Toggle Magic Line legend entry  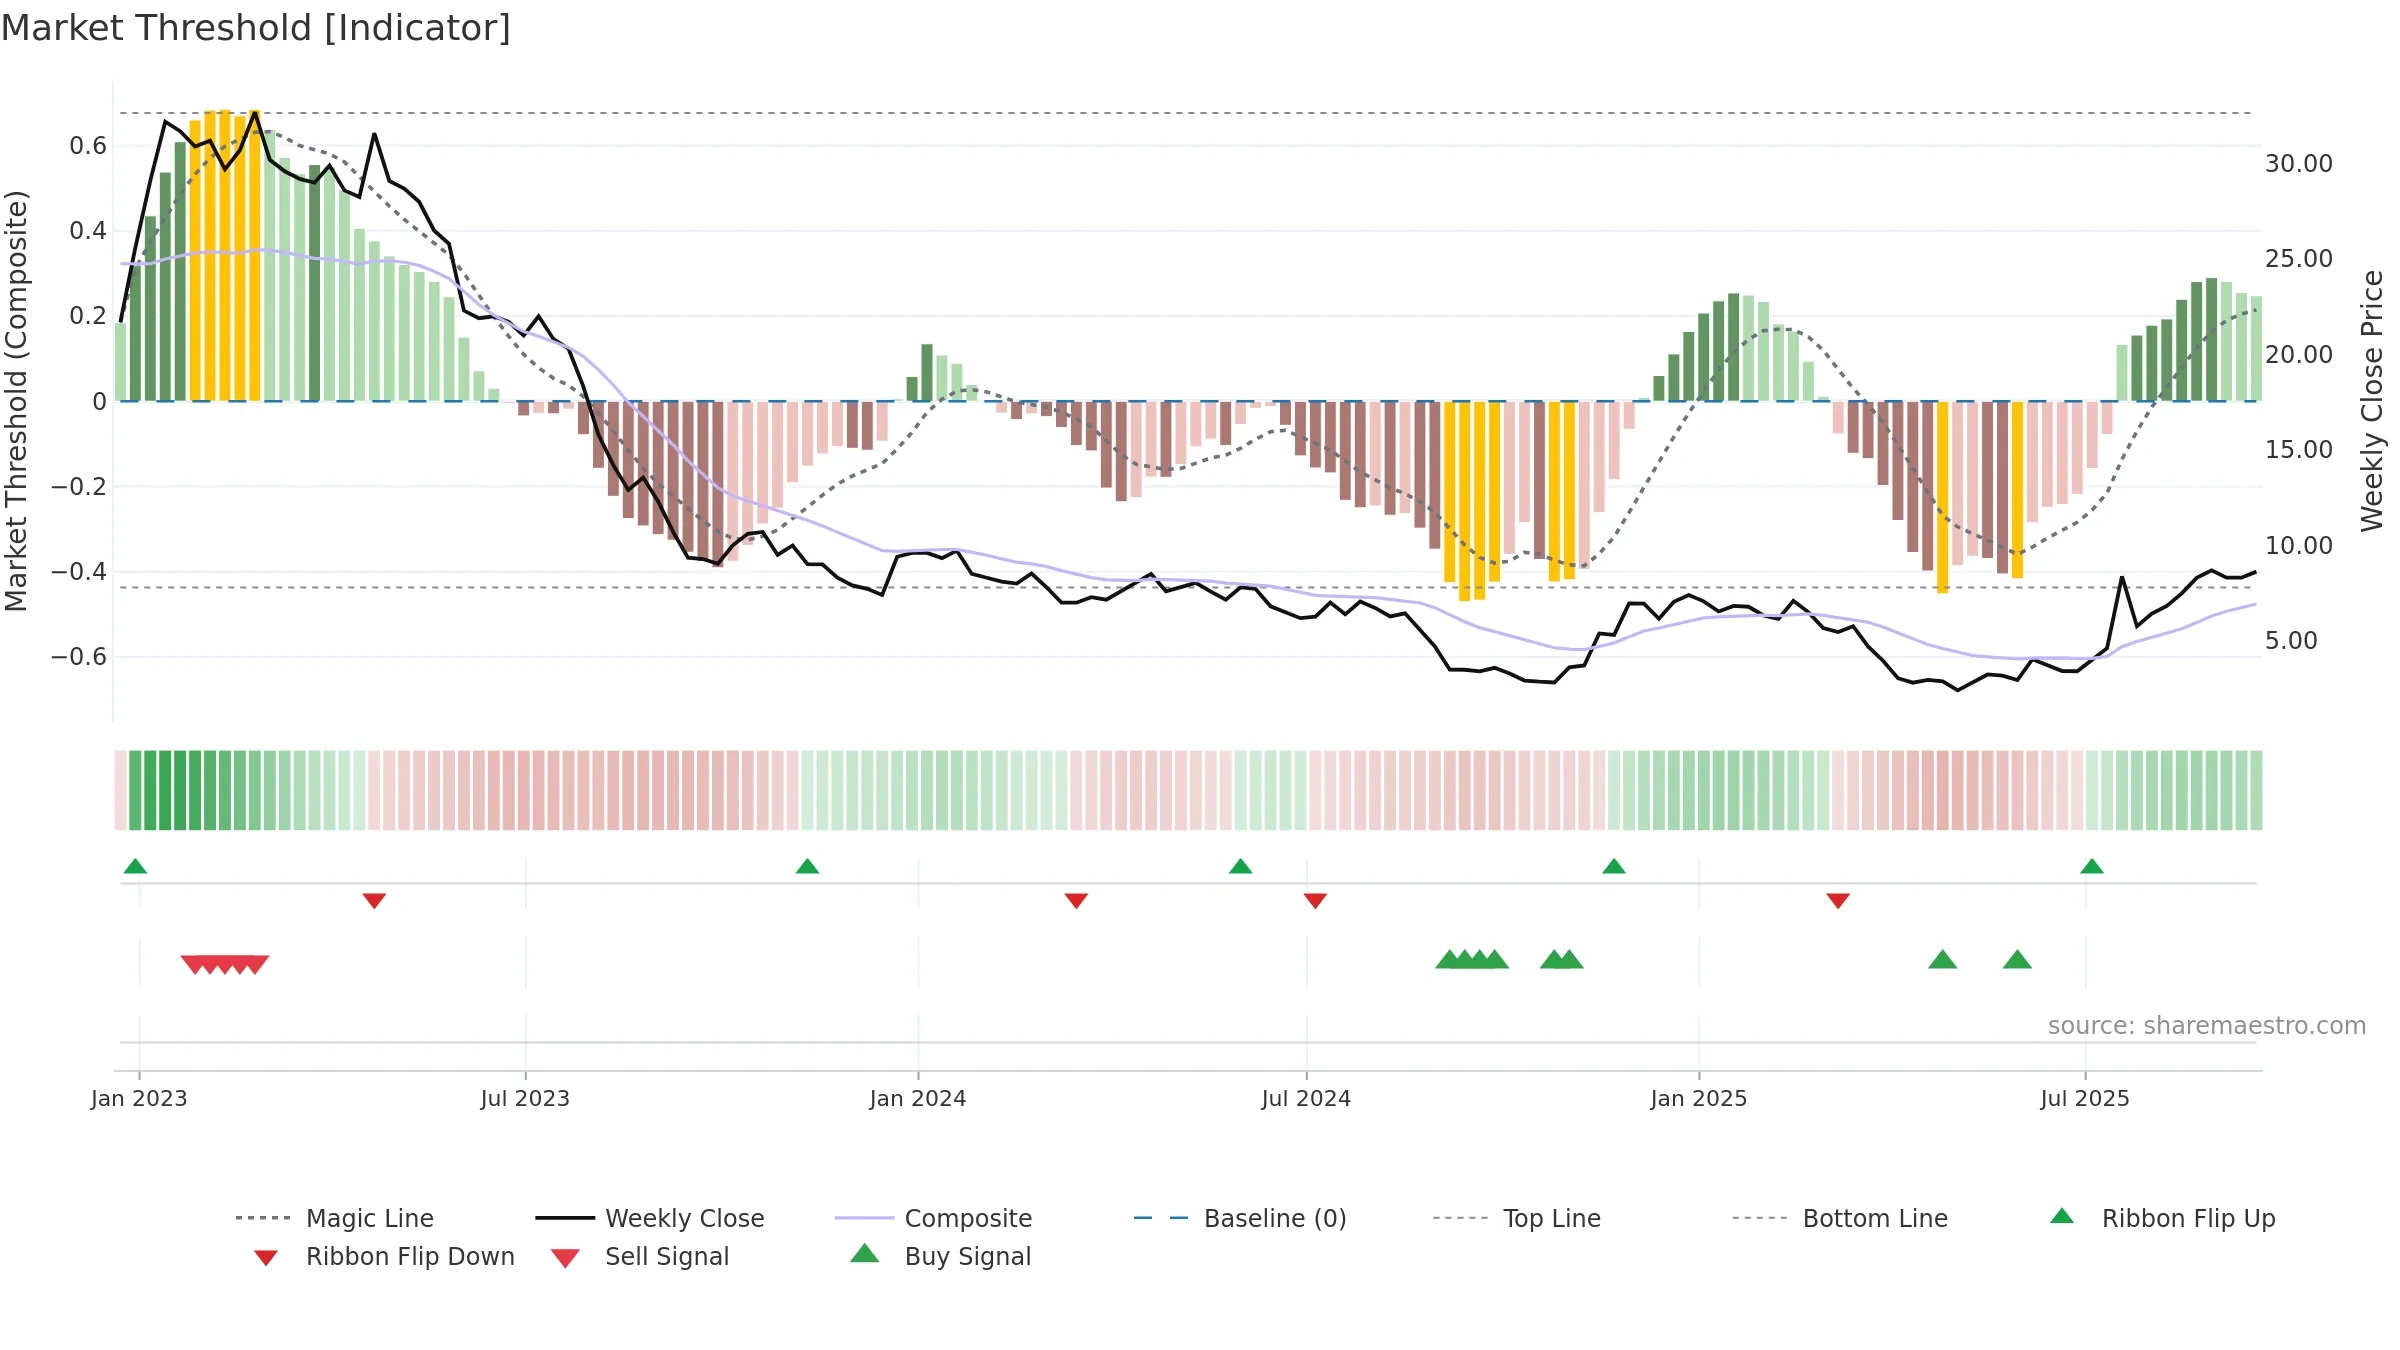click(335, 1218)
